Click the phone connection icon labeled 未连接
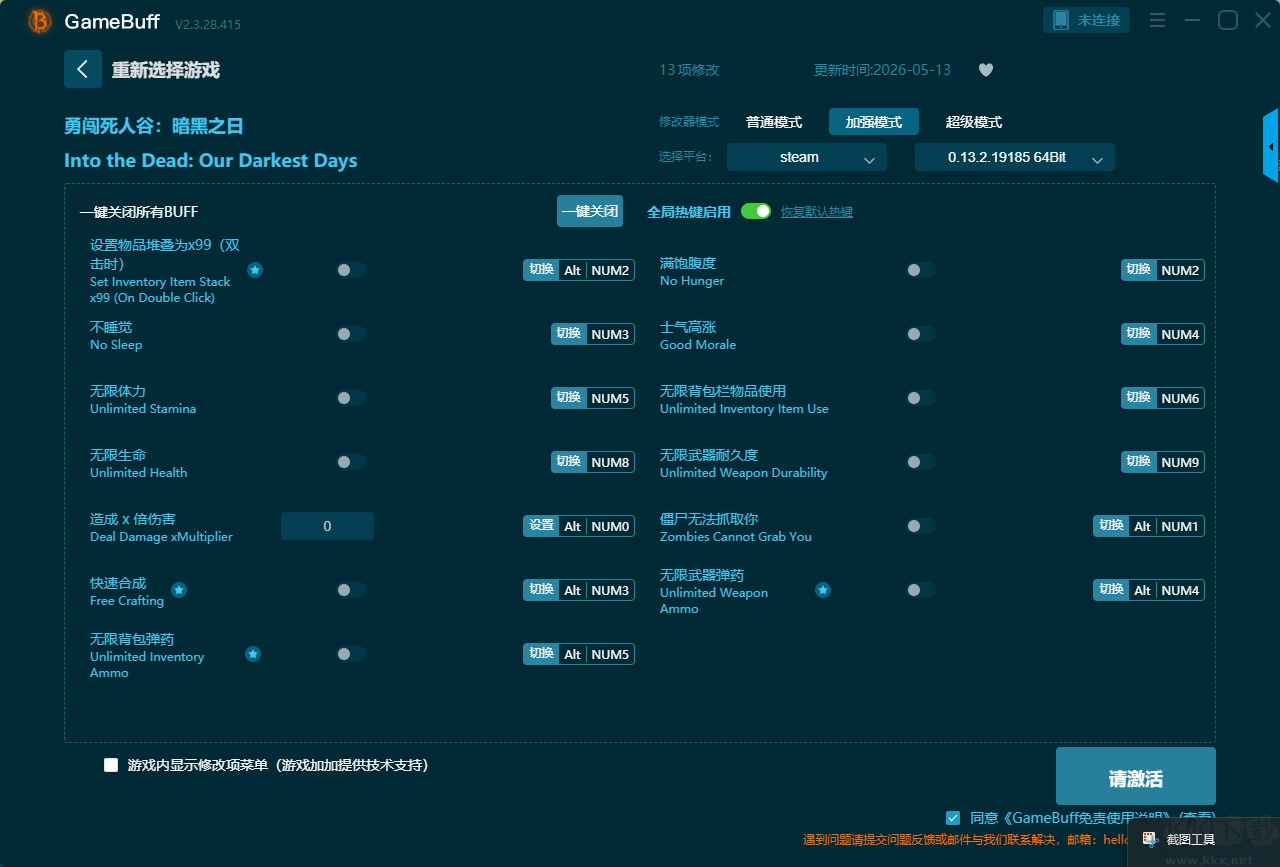1280x867 pixels. [x=1087, y=20]
